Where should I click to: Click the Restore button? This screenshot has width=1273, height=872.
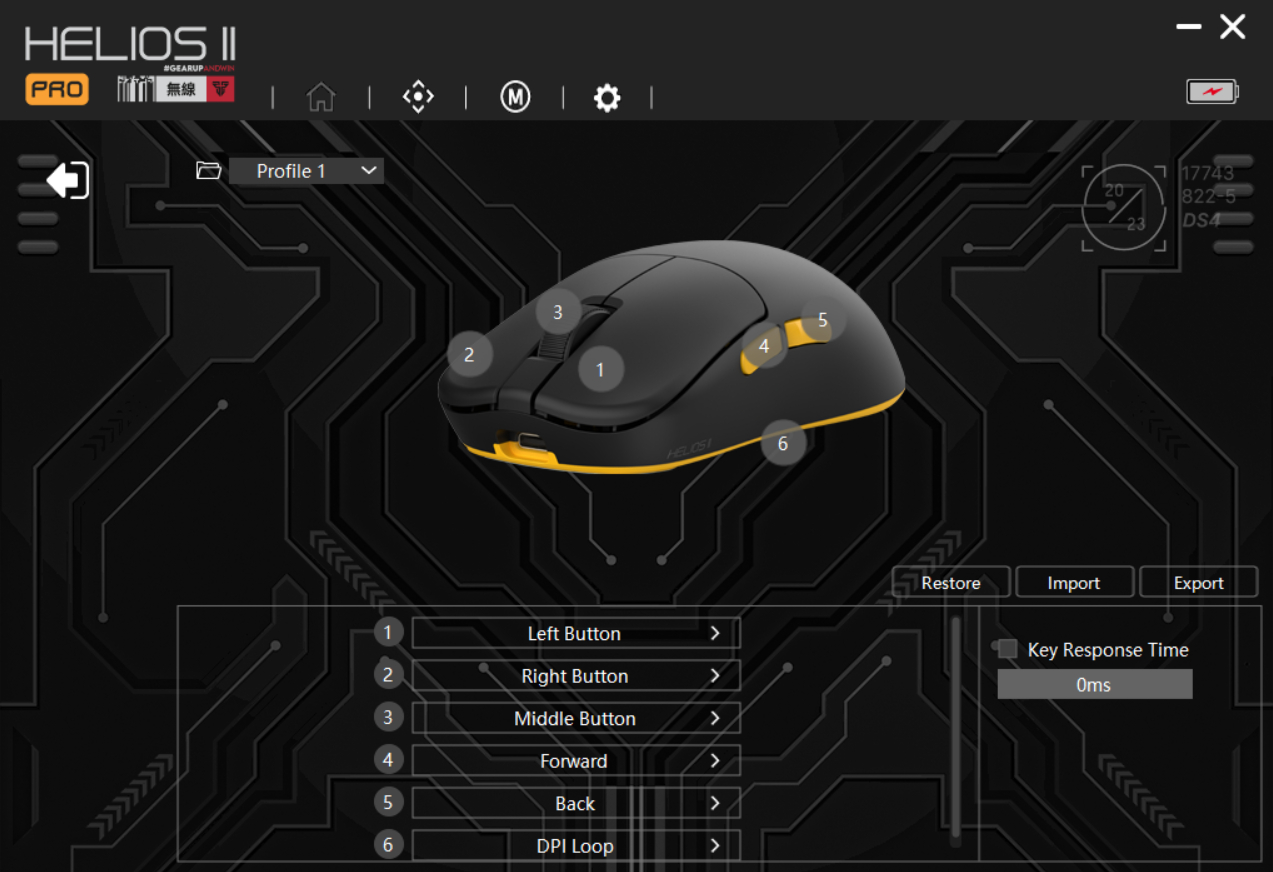click(951, 583)
